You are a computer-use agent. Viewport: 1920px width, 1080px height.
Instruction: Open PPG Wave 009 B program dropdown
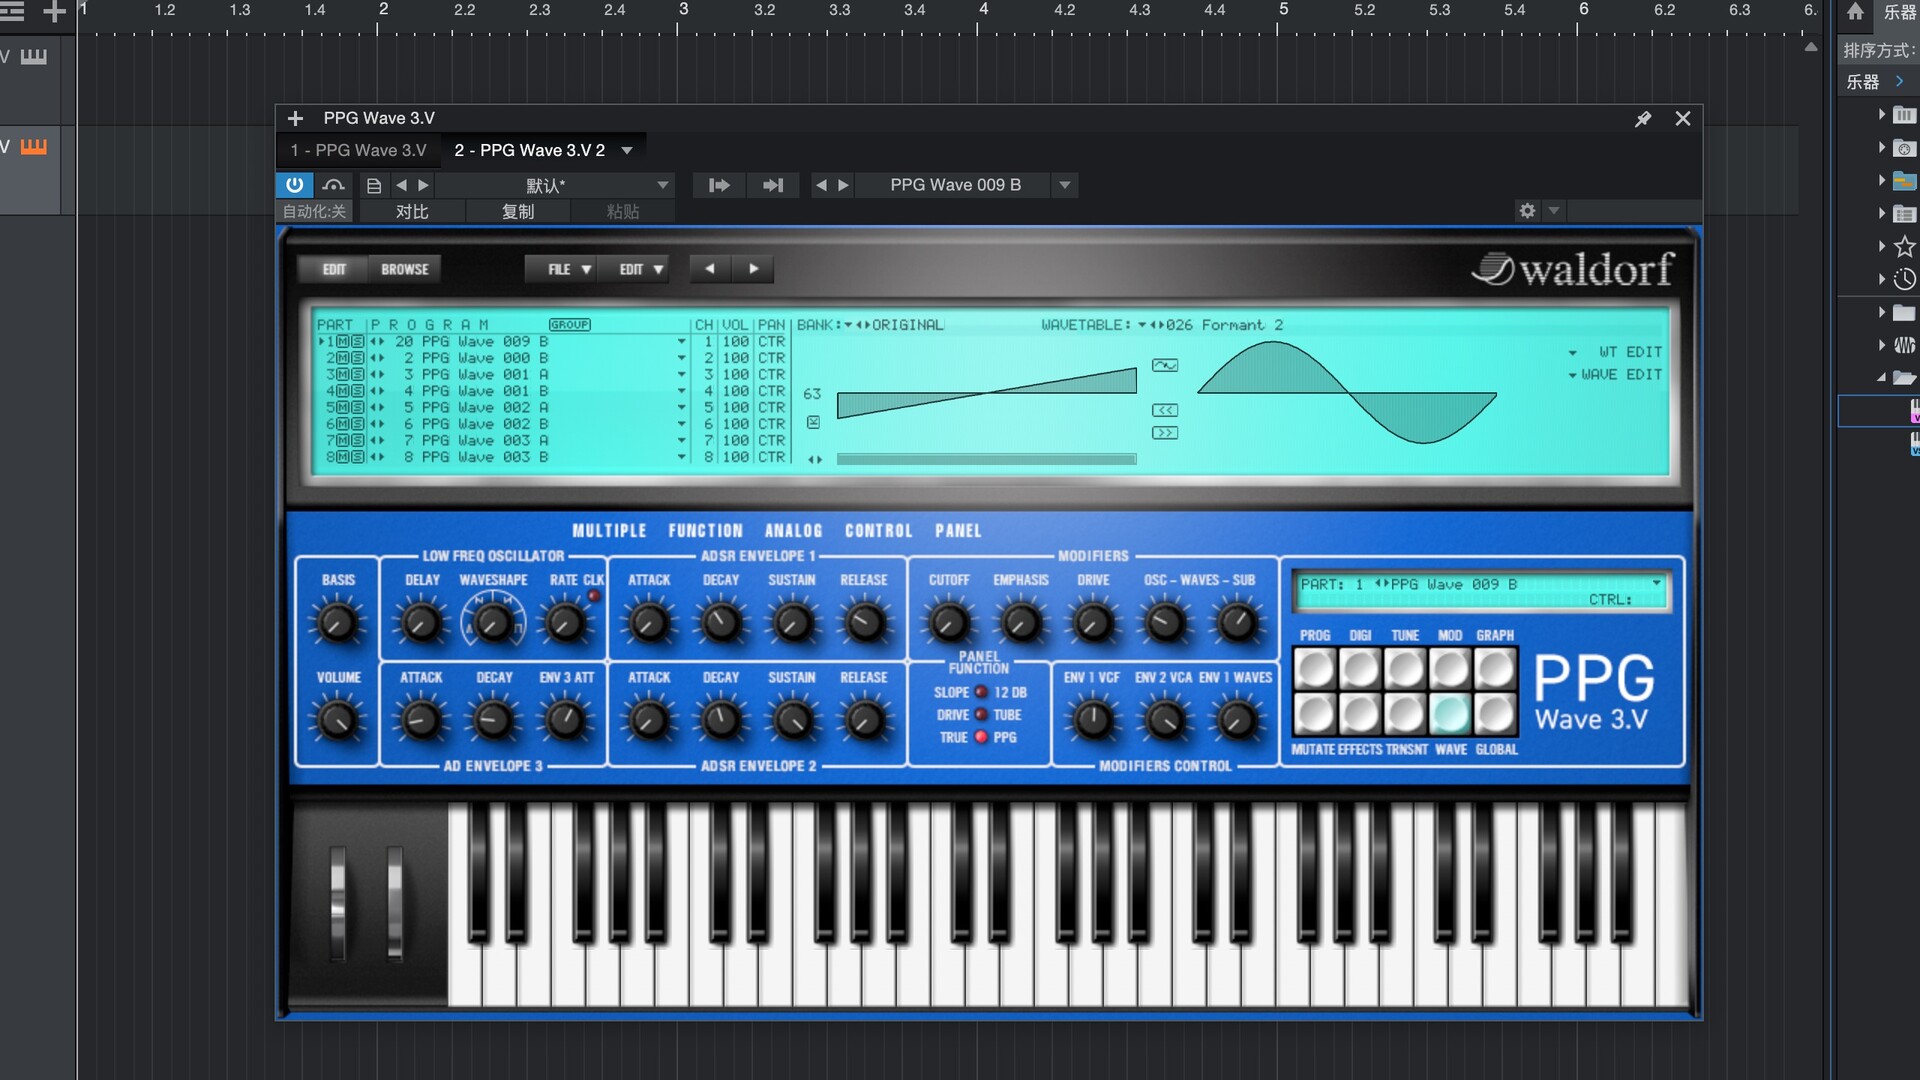1065,185
